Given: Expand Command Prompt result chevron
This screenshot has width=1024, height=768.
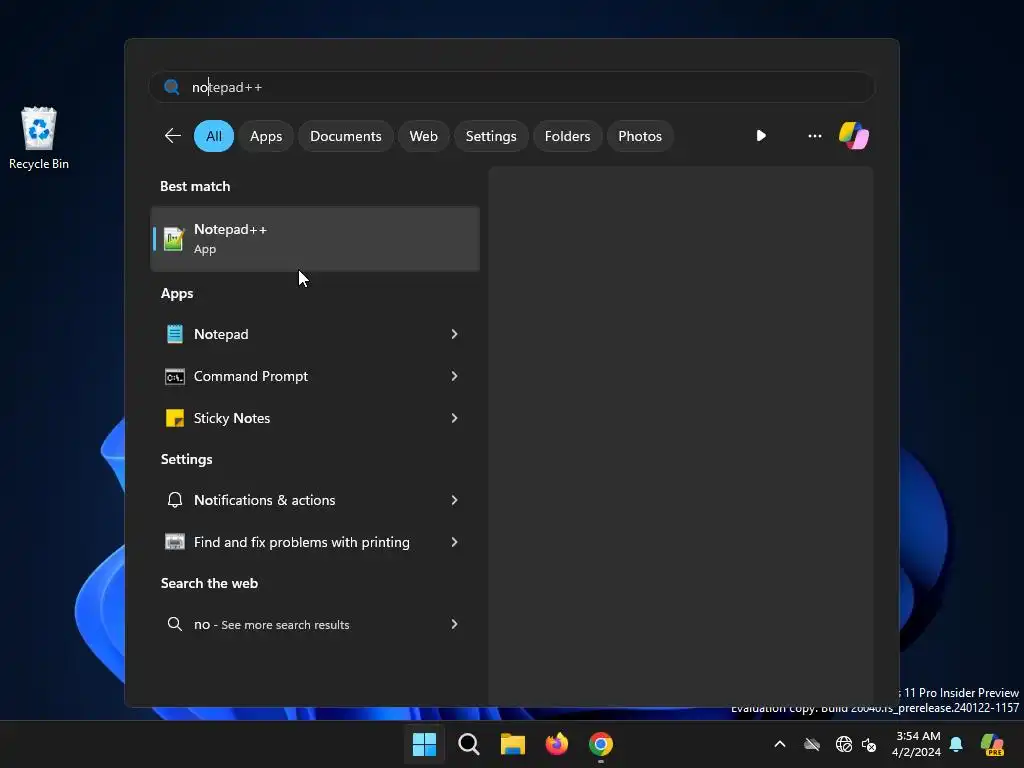Looking at the screenshot, I should click(455, 376).
